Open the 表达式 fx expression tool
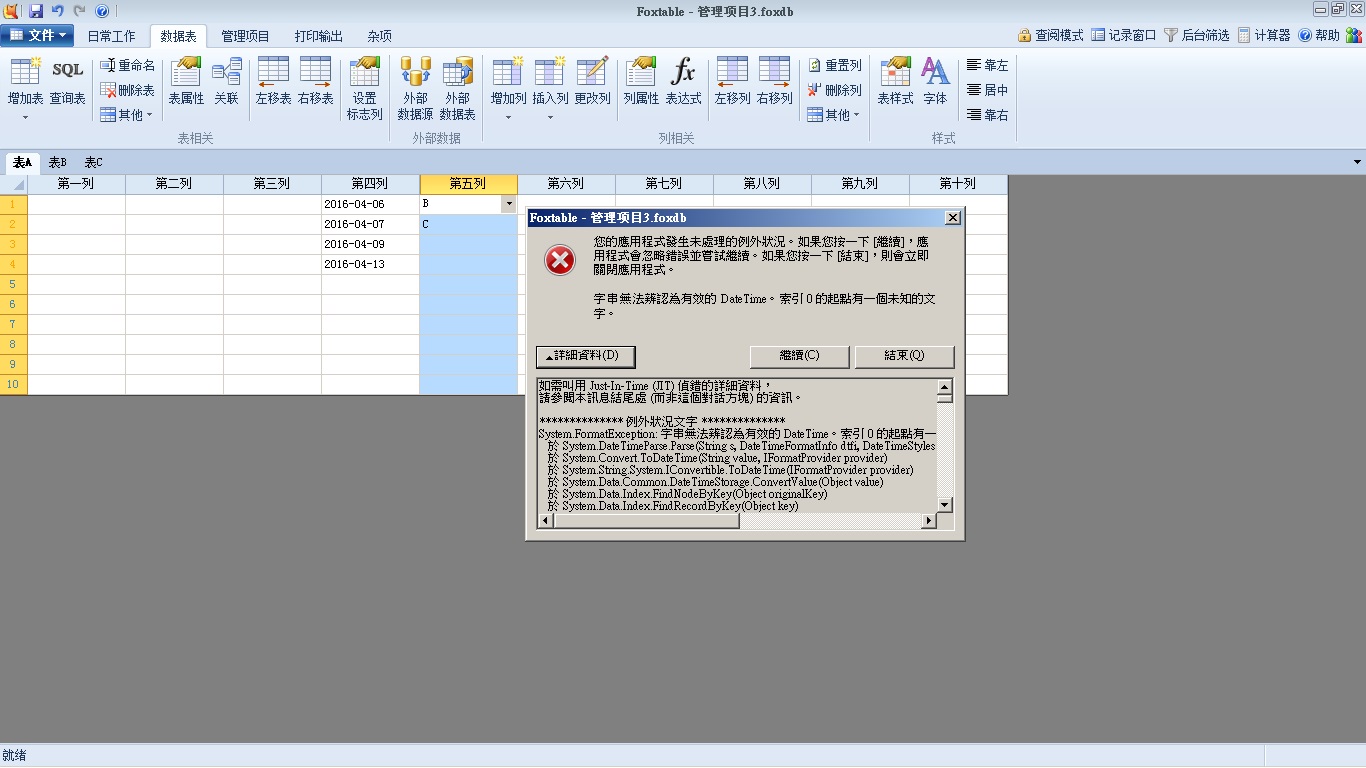Image resolution: width=1366 pixels, height=768 pixels. pyautogui.click(x=683, y=82)
